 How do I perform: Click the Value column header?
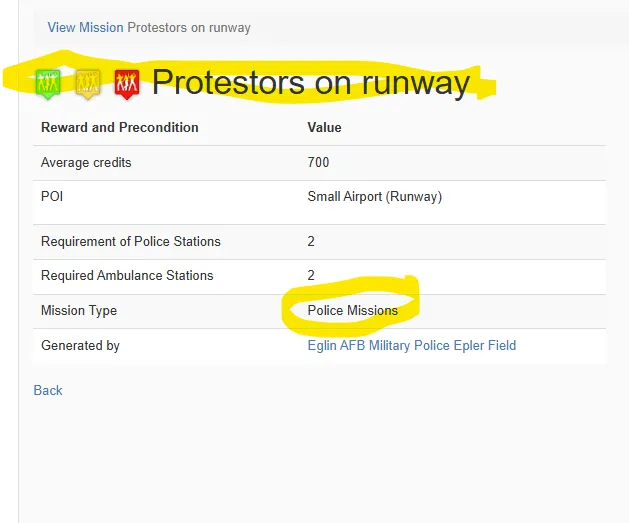(325, 128)
